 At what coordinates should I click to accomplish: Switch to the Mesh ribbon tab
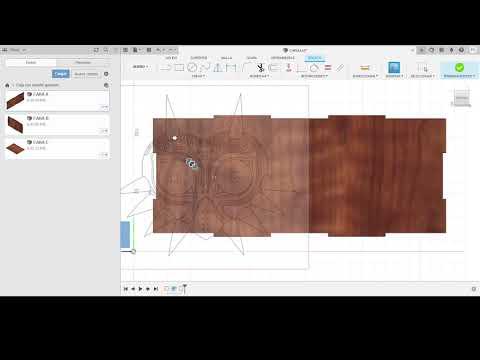point(226,58)
